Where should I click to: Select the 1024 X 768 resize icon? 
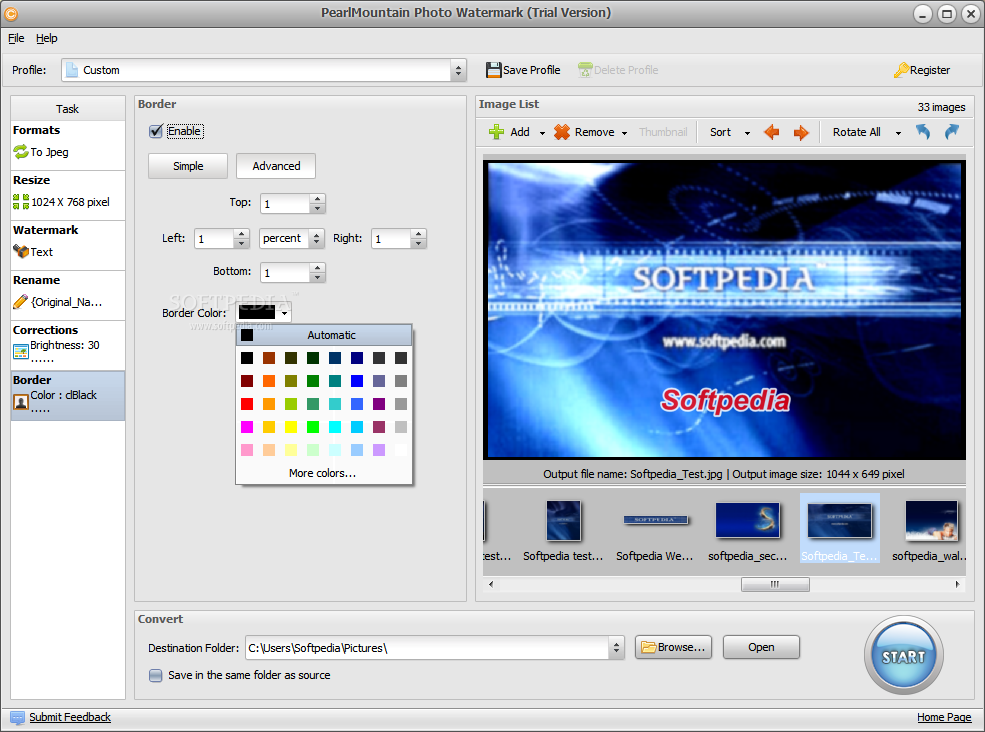pyautogui.click(x=21, y=201)
